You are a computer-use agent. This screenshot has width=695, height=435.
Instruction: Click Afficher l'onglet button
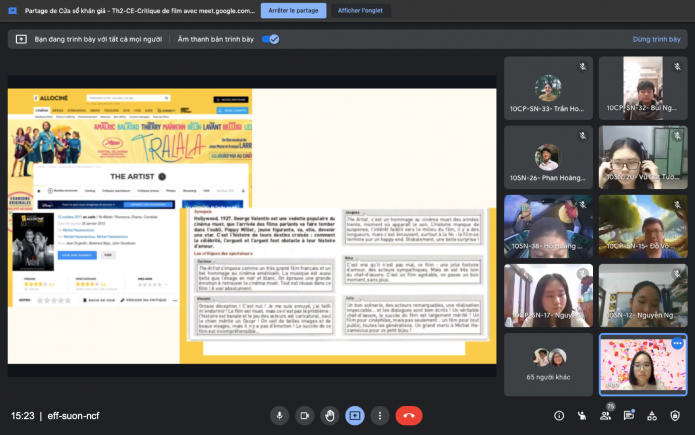pyautogui.click(x=360, y=10)
